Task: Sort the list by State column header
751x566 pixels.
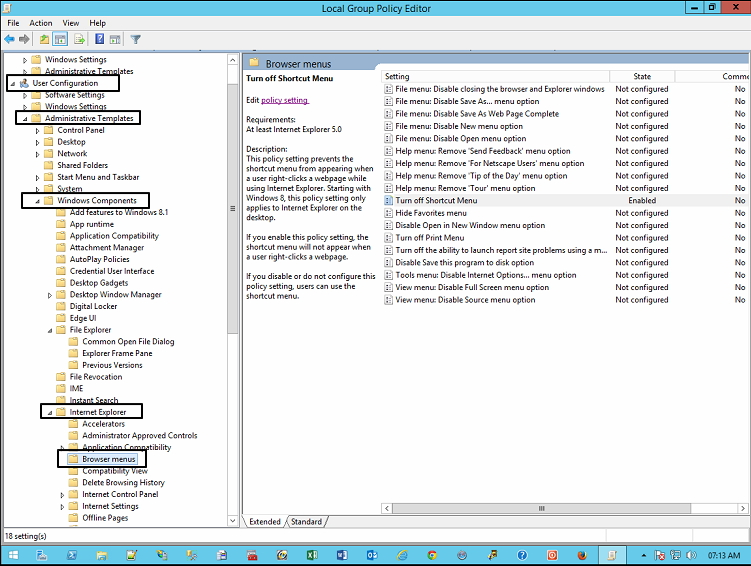Action: pos(642,76)
